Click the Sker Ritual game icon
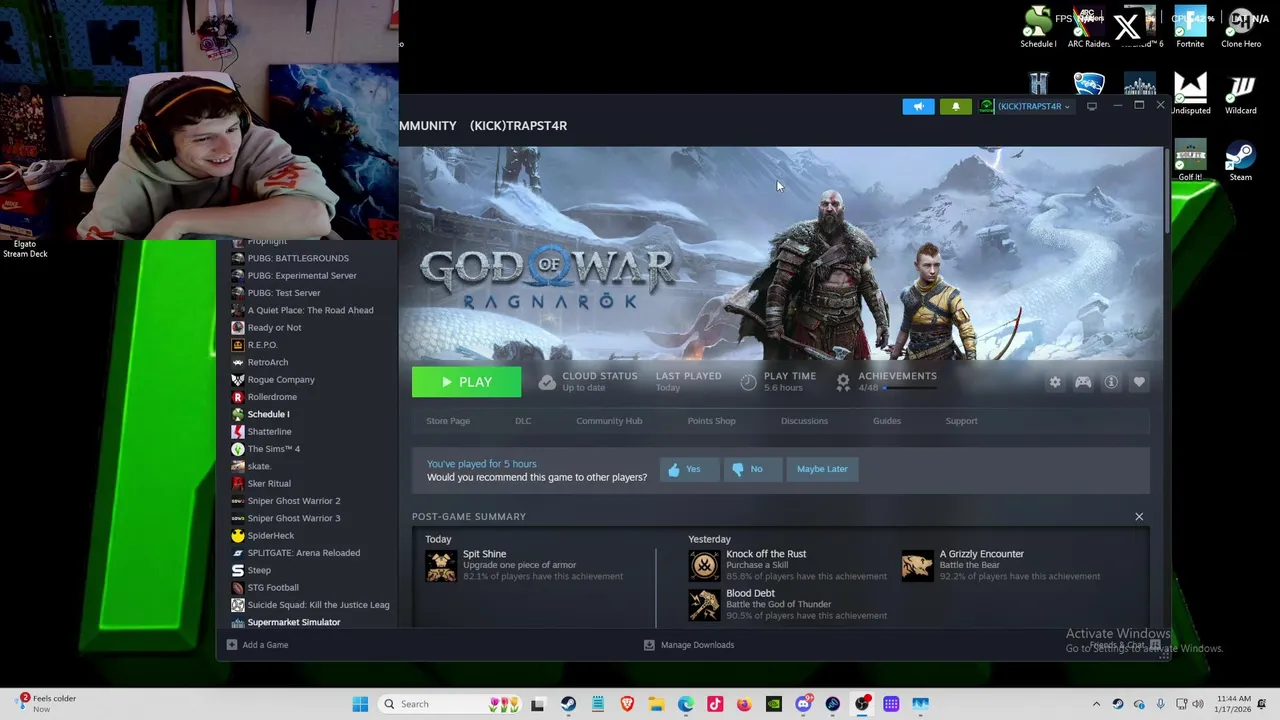The height and width of the screenshot is (720, 1280). [237, 484]
